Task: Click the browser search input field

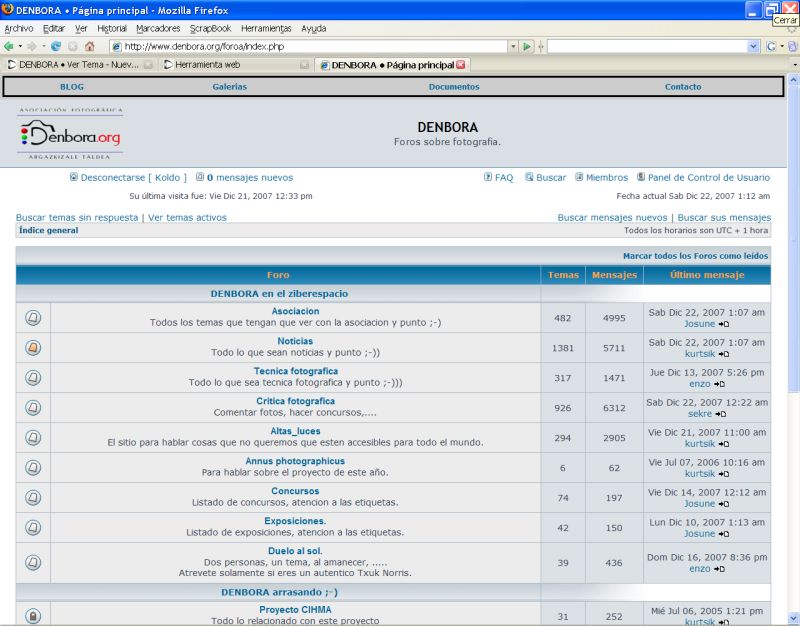Action: [x=648, y=46]
